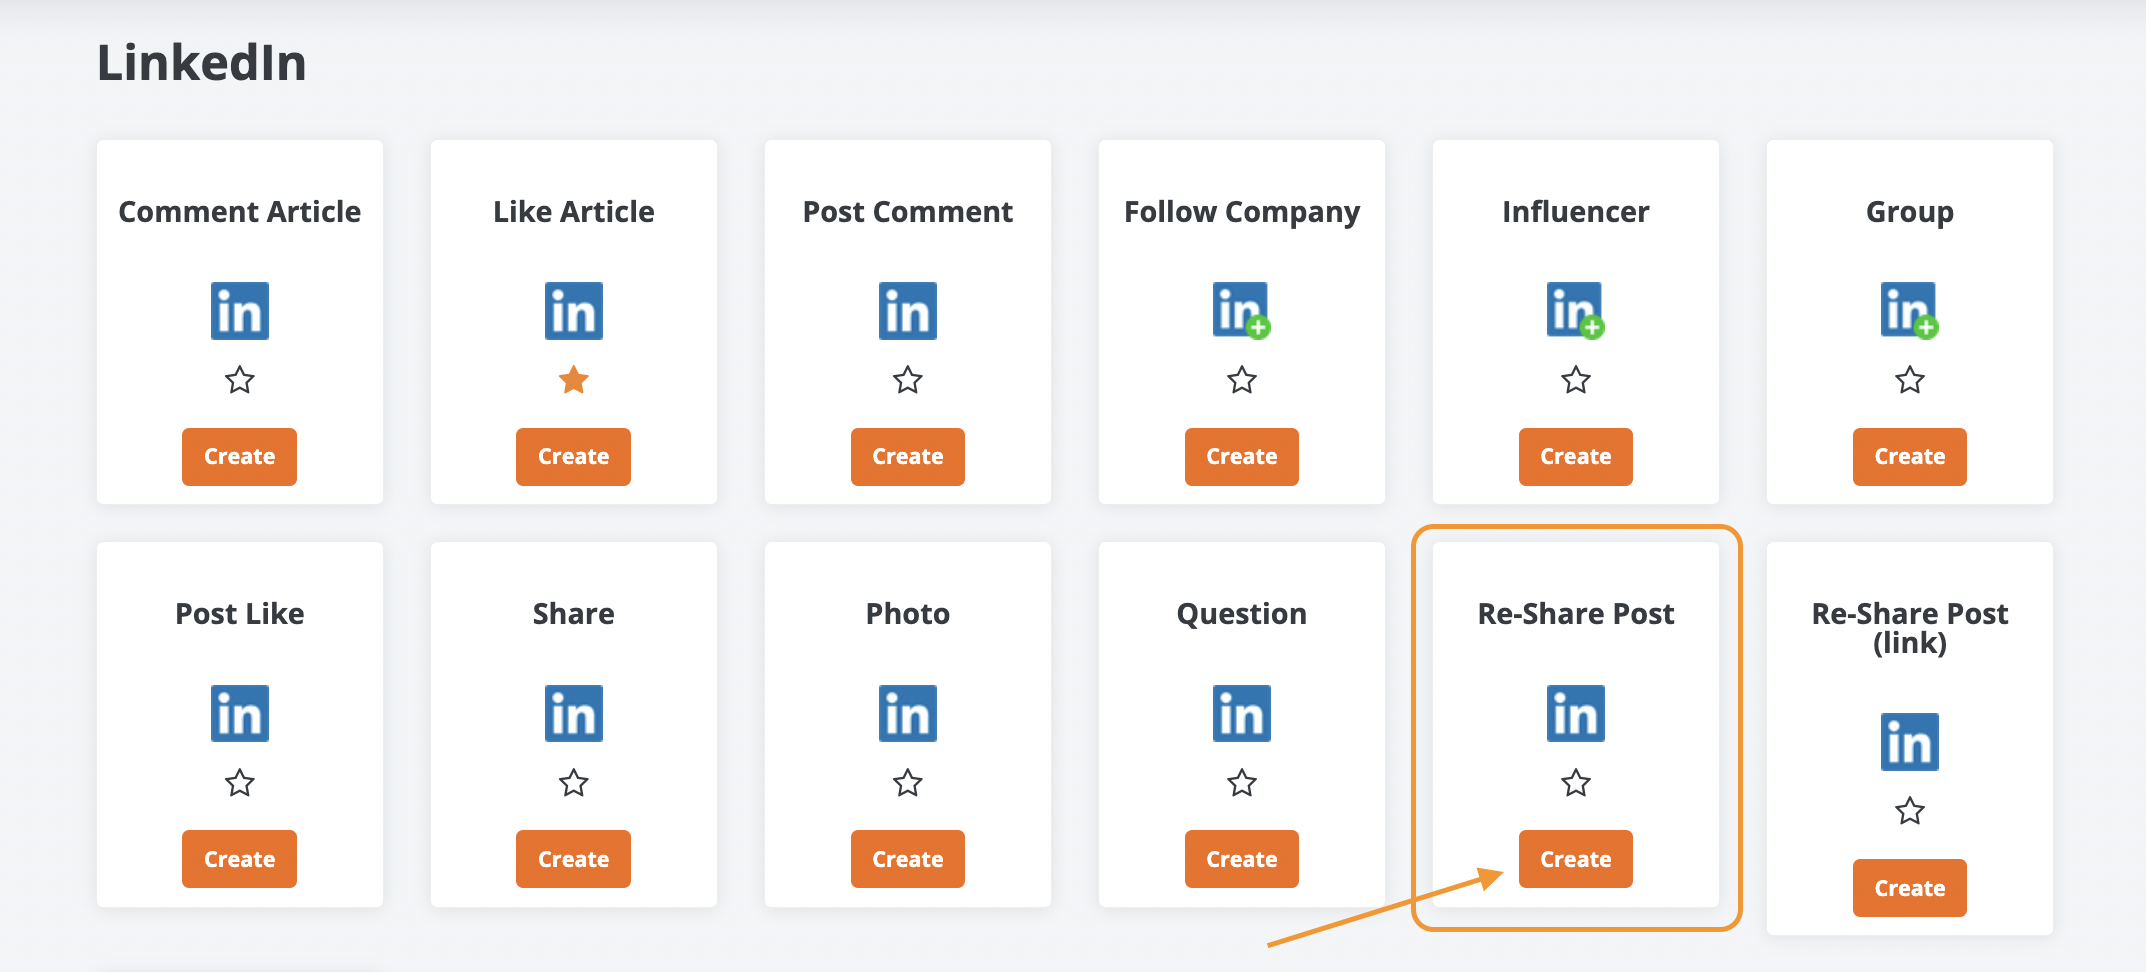Click the LinkedIn plus icon under Influencer

[x=1576, y=311]
